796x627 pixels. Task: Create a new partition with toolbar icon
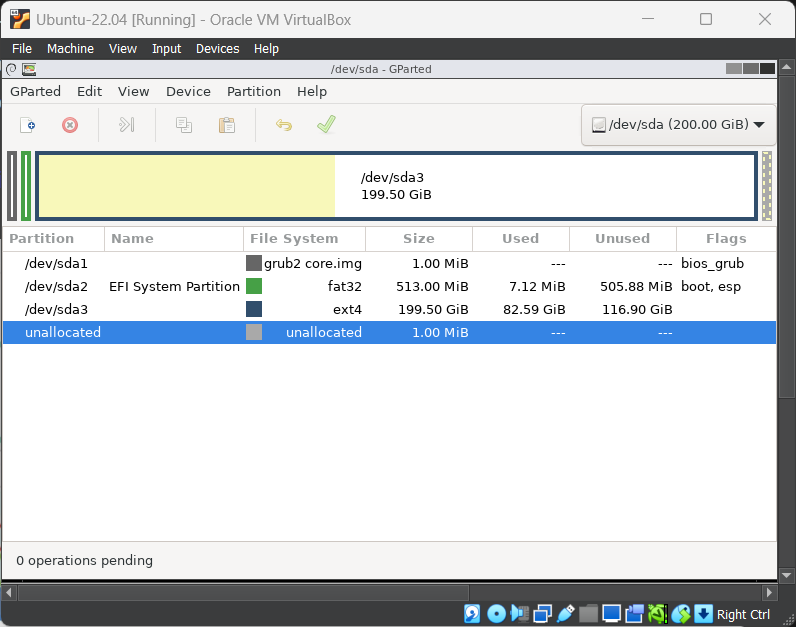click(x=27, y=124)
